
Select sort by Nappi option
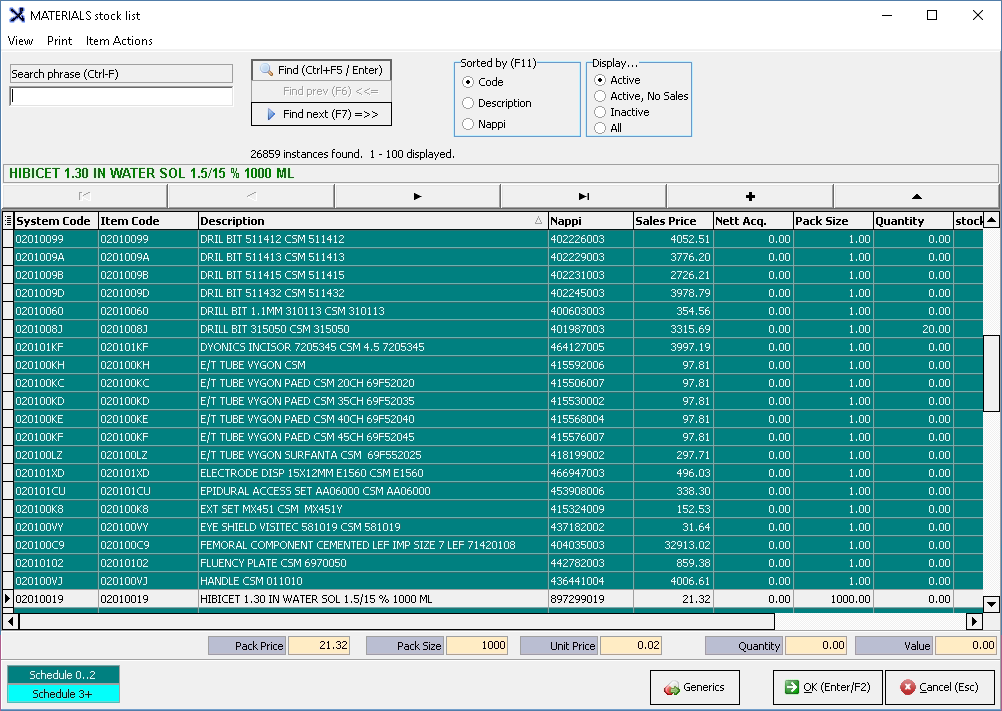coord(468,125)
